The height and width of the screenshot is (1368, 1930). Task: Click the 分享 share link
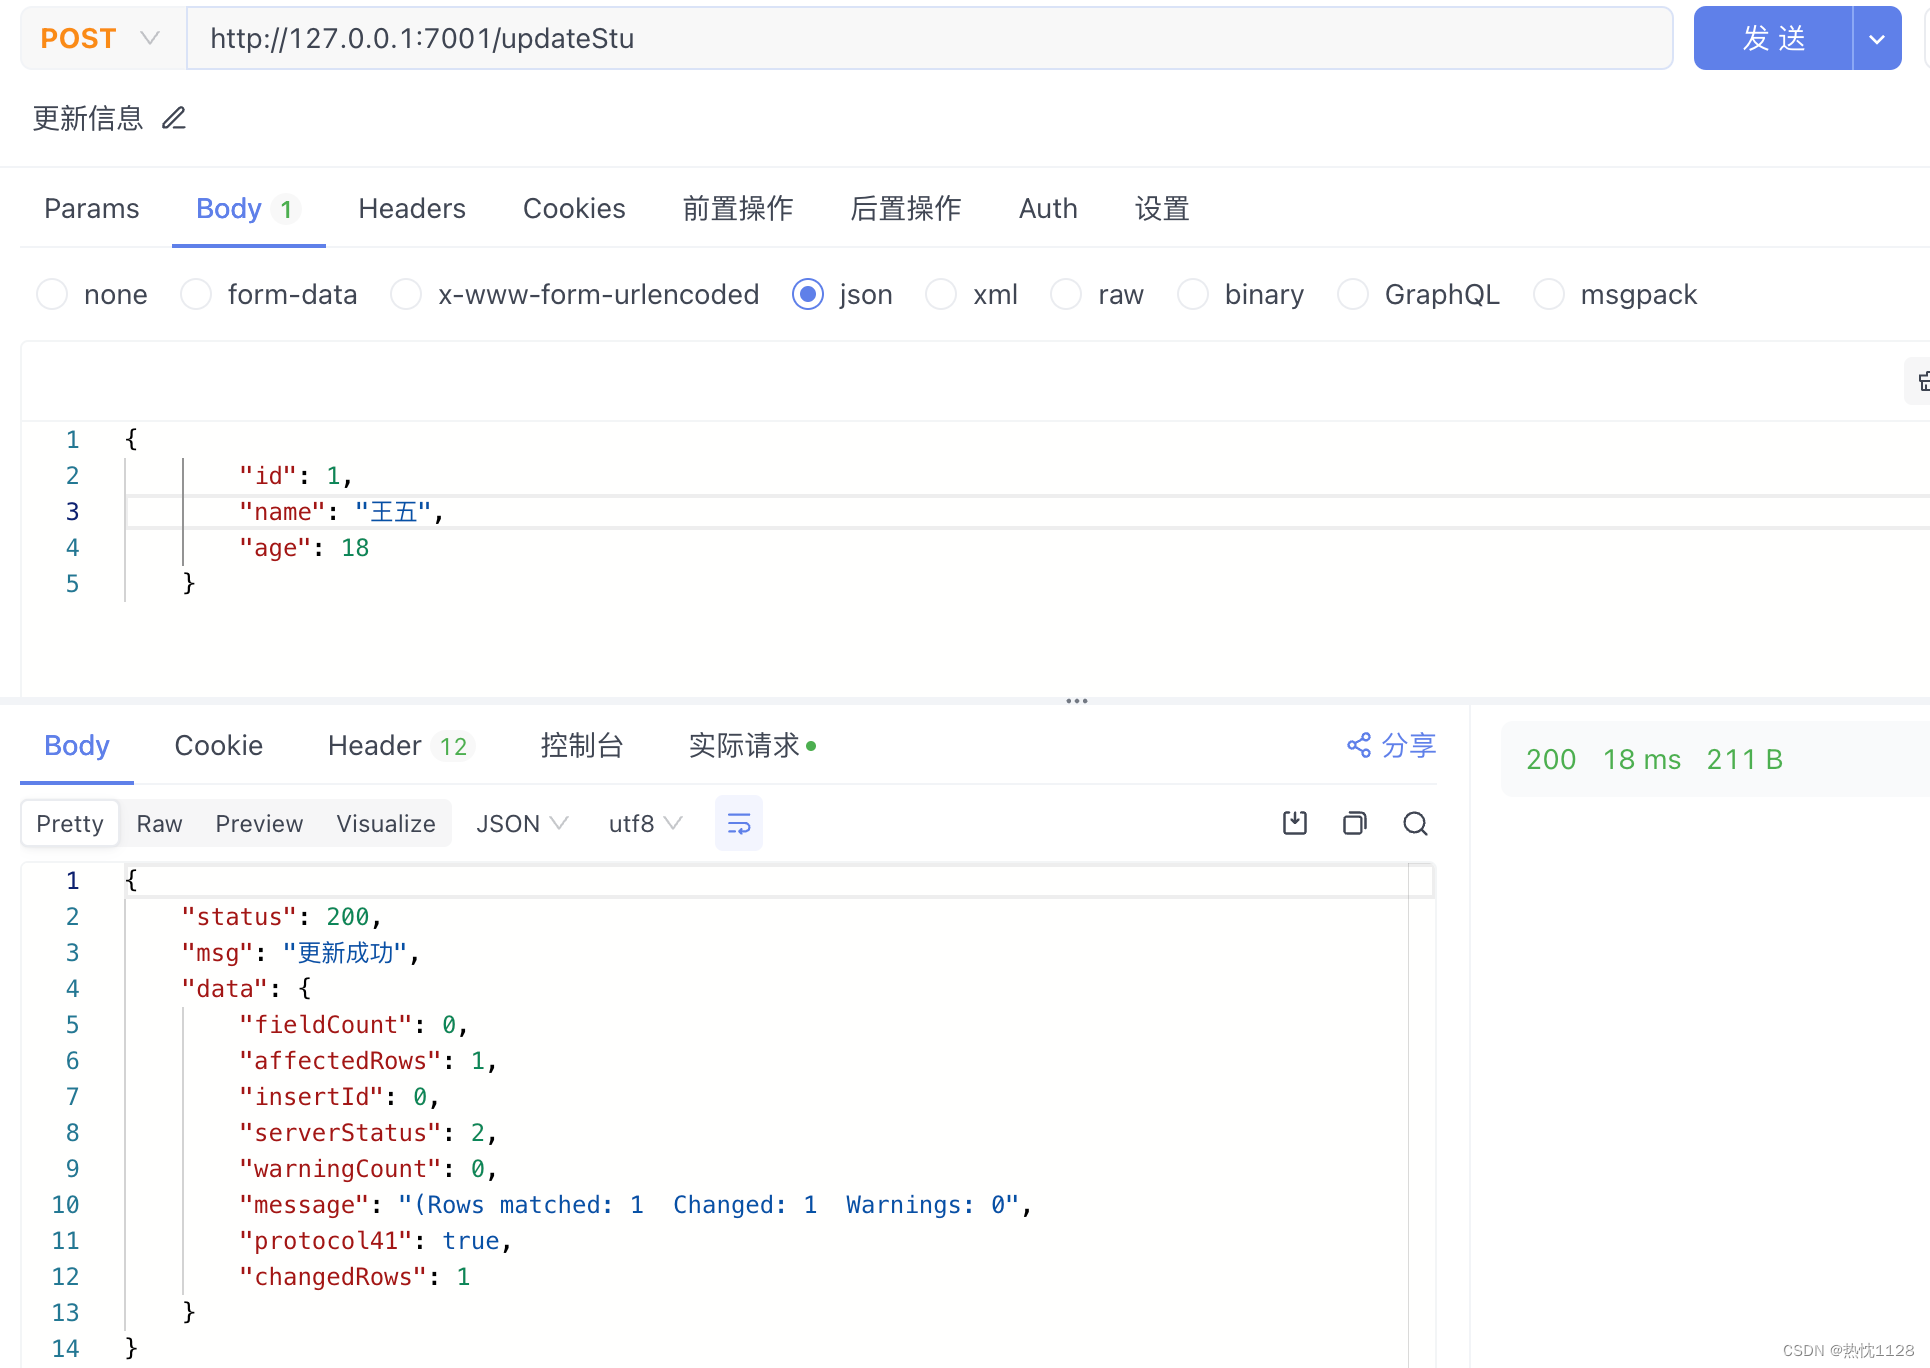[1408, 745]
